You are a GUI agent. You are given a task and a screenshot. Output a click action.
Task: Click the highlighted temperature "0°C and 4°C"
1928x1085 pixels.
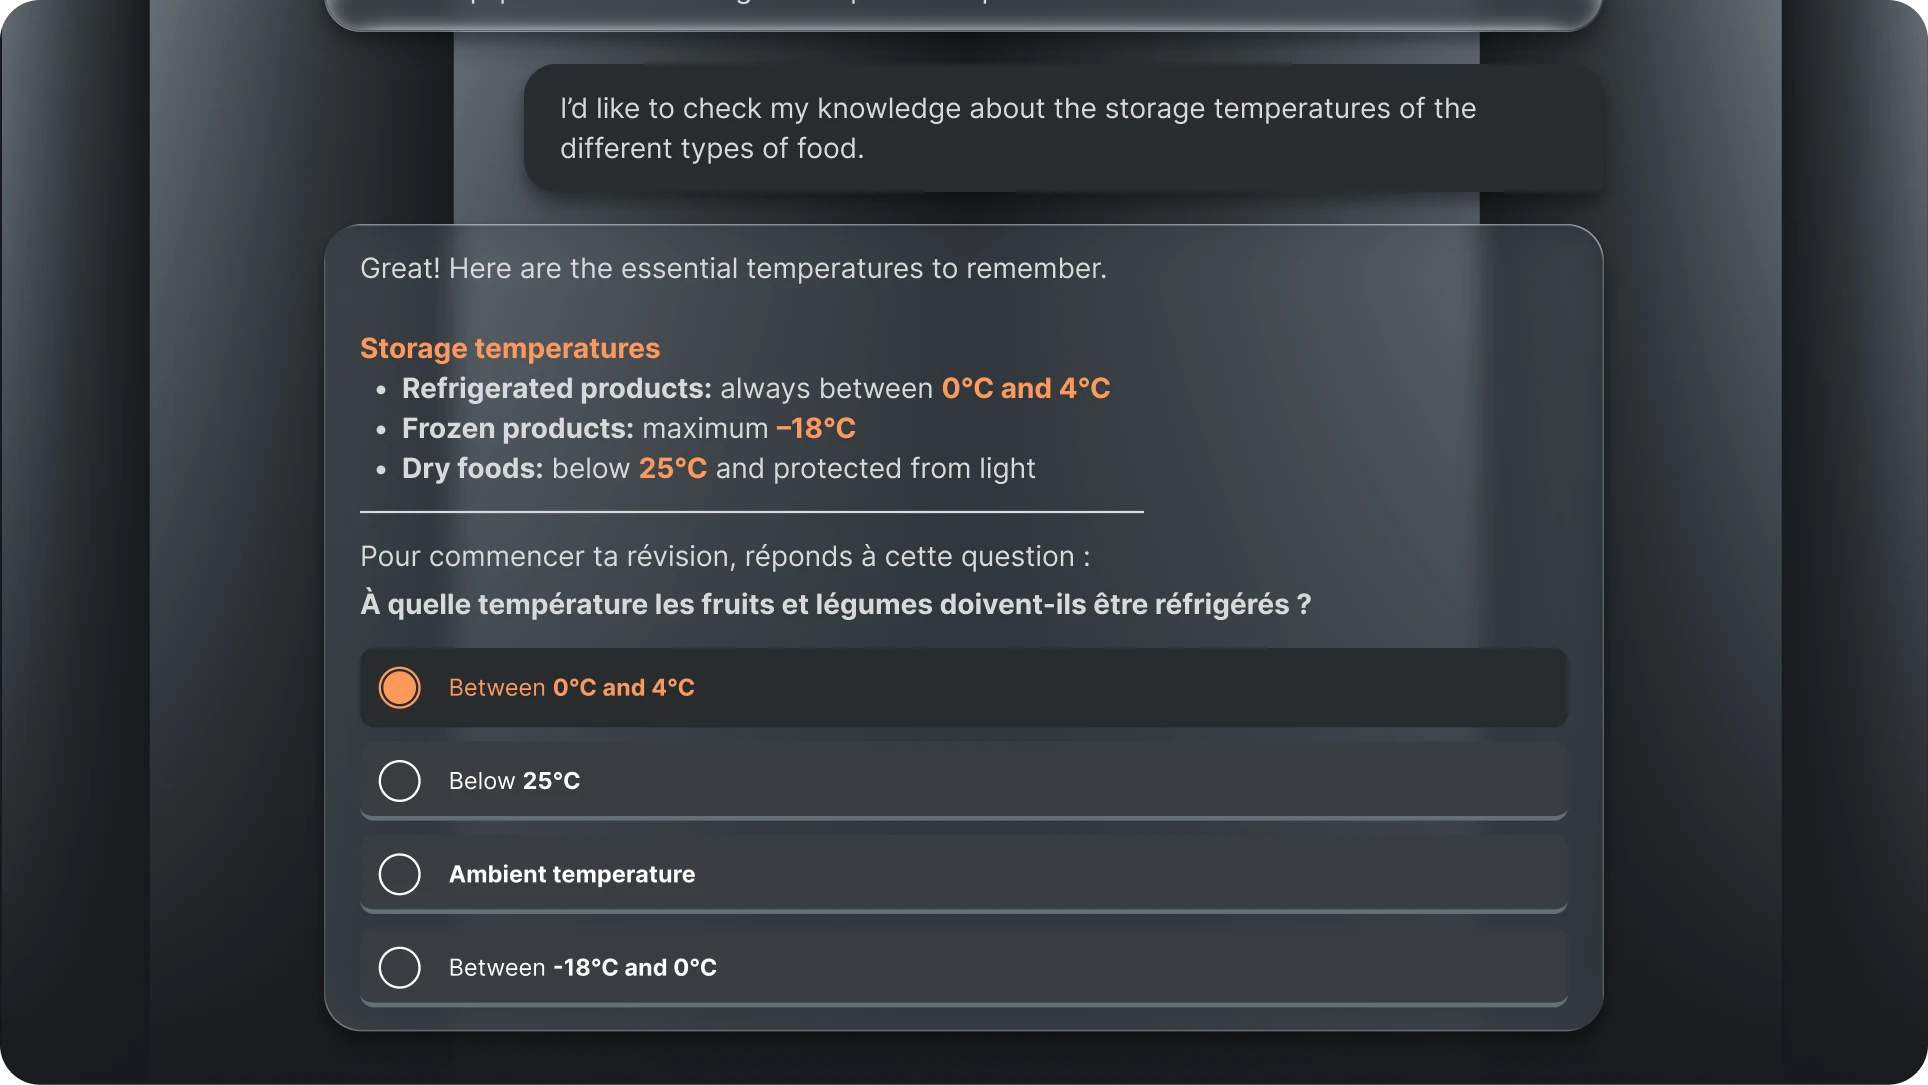pos(1026,389)
